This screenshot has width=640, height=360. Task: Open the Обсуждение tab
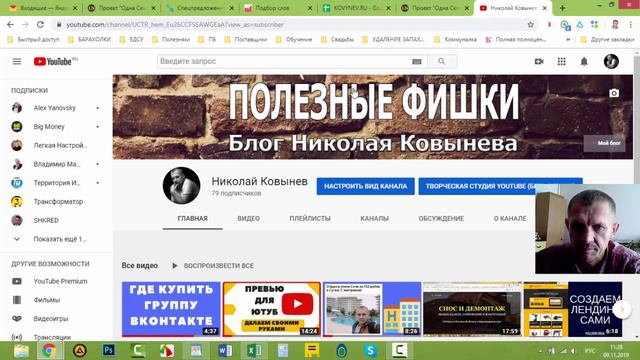tap(441, 218)
